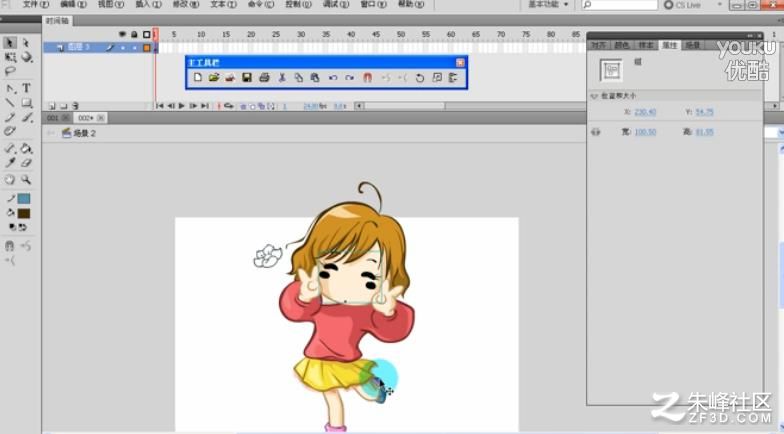Toggle Loop playback button in timeline
The height and width of the screenshot is (434, 784).
click(x=228, y=106)
